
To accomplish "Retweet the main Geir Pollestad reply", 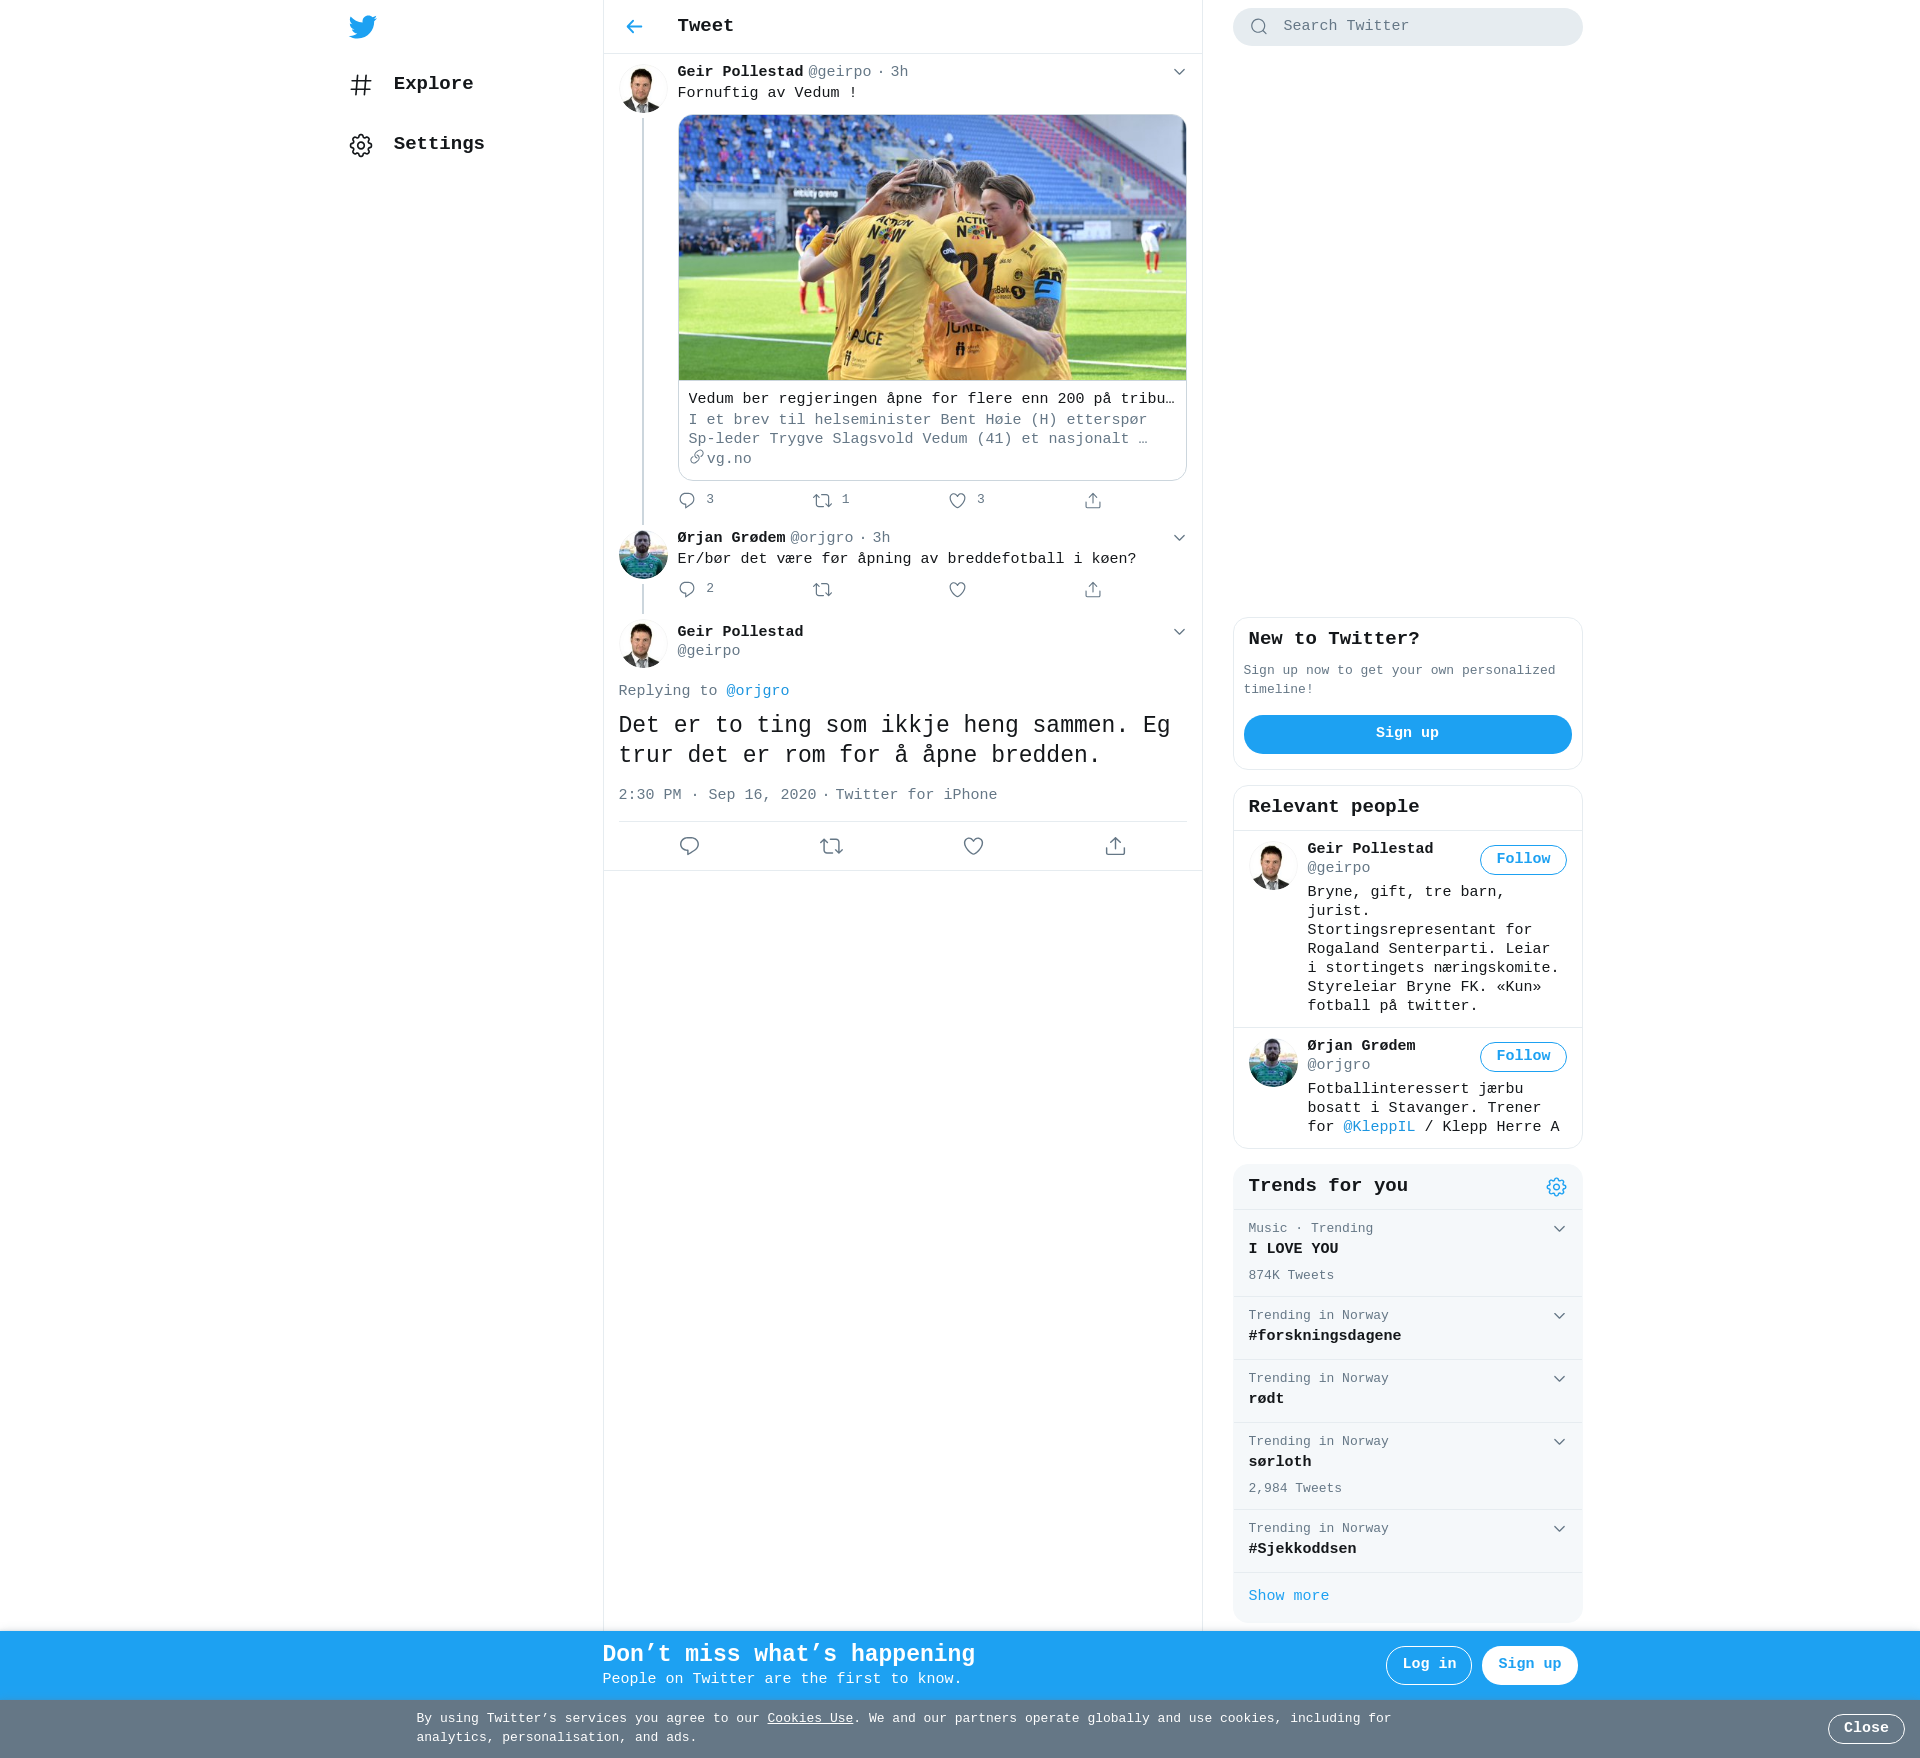I will [831, 847].
